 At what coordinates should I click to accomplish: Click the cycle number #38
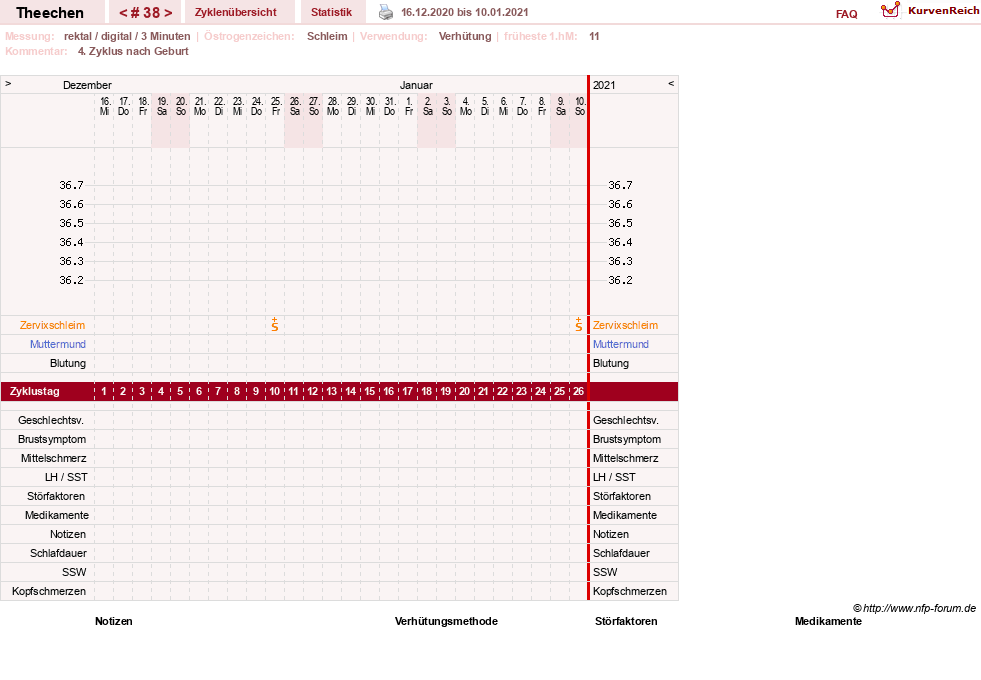tap(145, 13)
